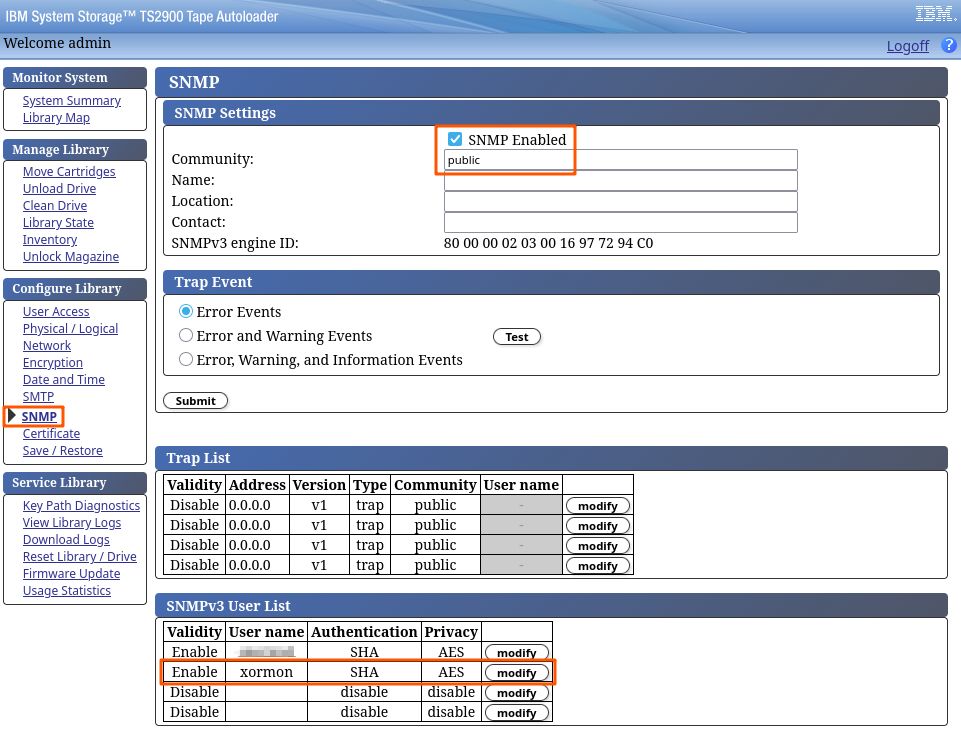Navigate to Firmware Update

point(71,574)
